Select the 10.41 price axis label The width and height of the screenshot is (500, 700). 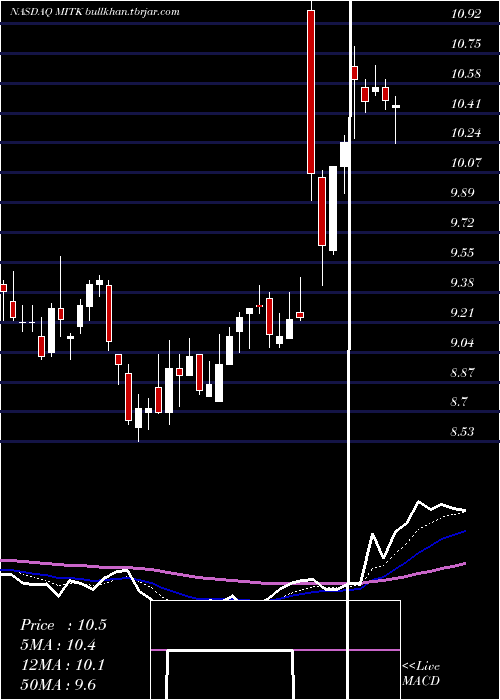pos(466,104)
